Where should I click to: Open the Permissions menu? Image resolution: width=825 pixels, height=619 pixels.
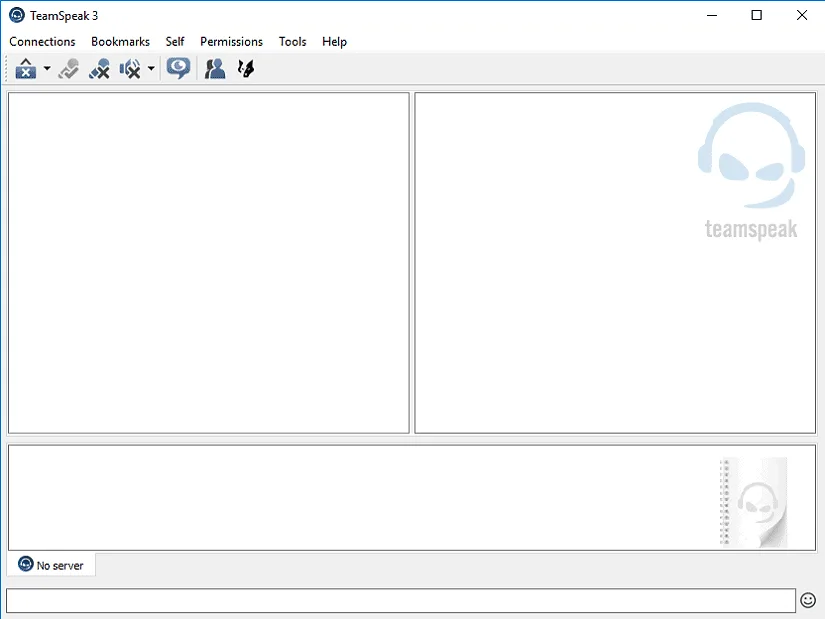pyautogui.click(x=231, y=42)
